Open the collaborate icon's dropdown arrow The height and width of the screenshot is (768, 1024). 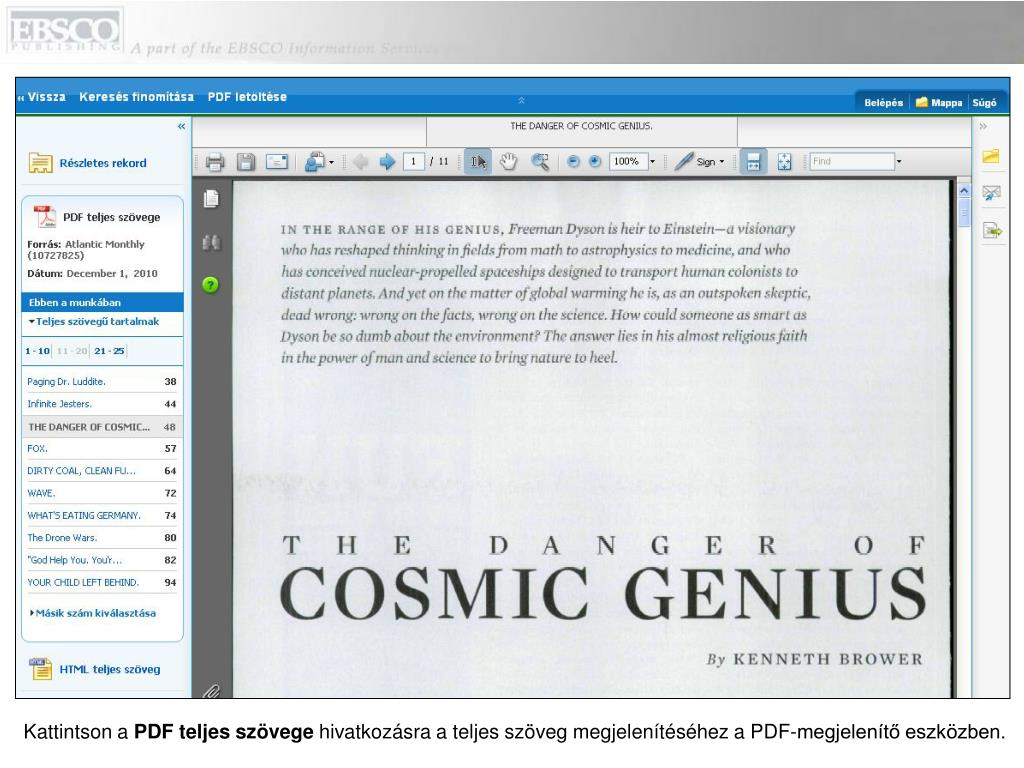(332, 162)
